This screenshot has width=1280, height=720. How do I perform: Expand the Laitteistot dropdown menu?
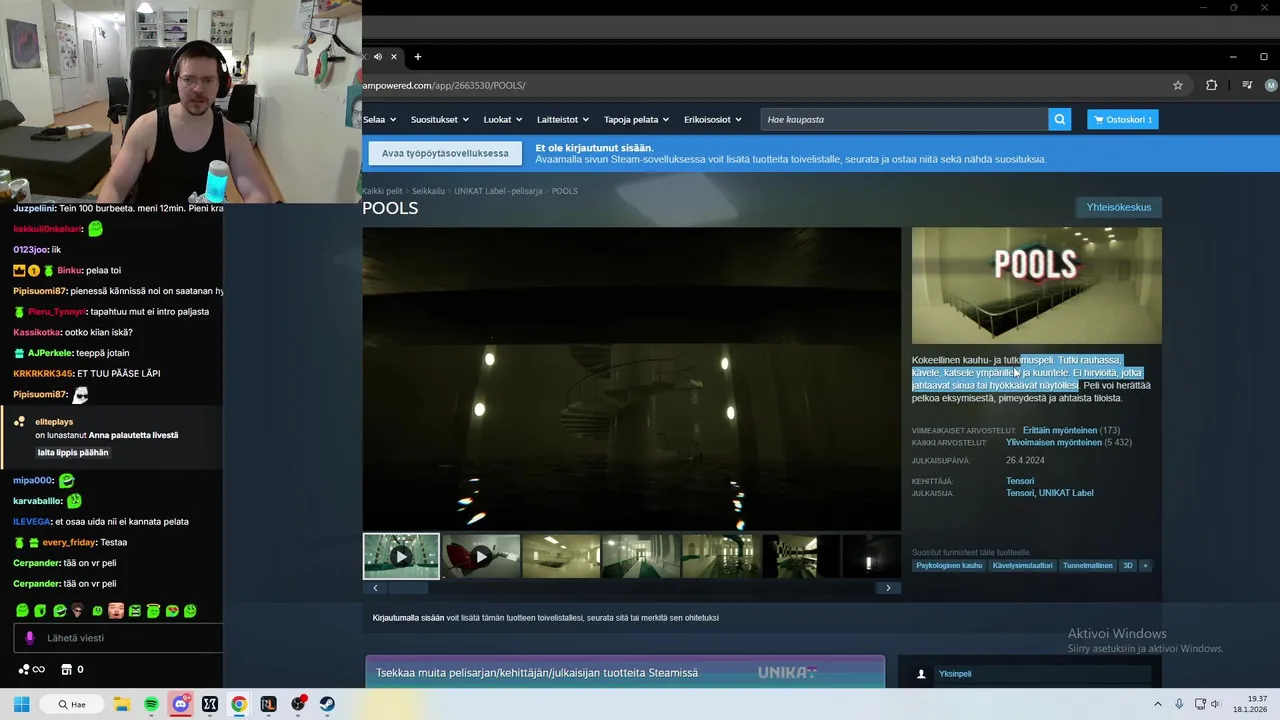(x=563, y=119)
